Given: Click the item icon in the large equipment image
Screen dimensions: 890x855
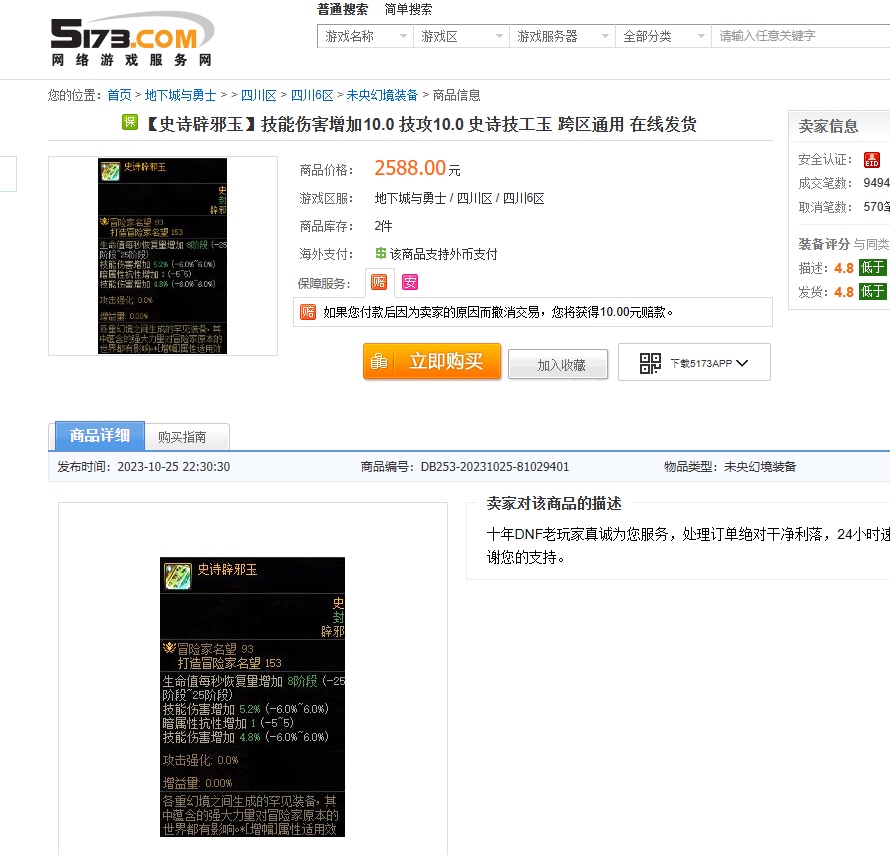Looking at the screenshot, I should point(178,575).
